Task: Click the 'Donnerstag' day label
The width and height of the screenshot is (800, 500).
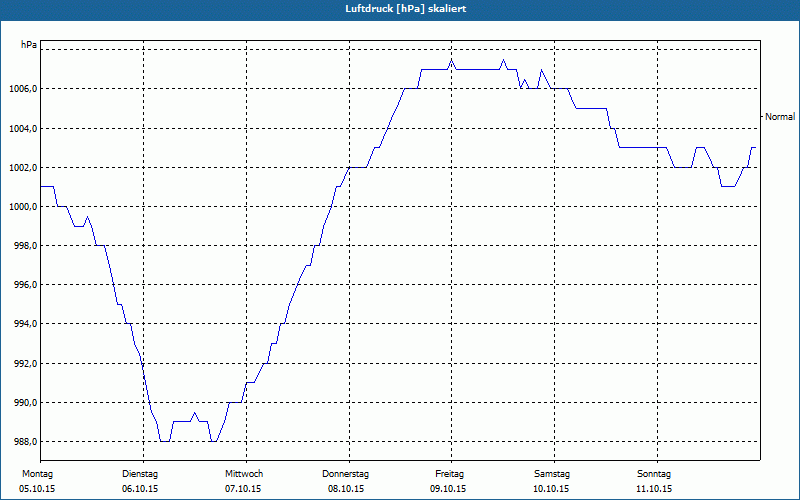Action: [x=345, y=474]
